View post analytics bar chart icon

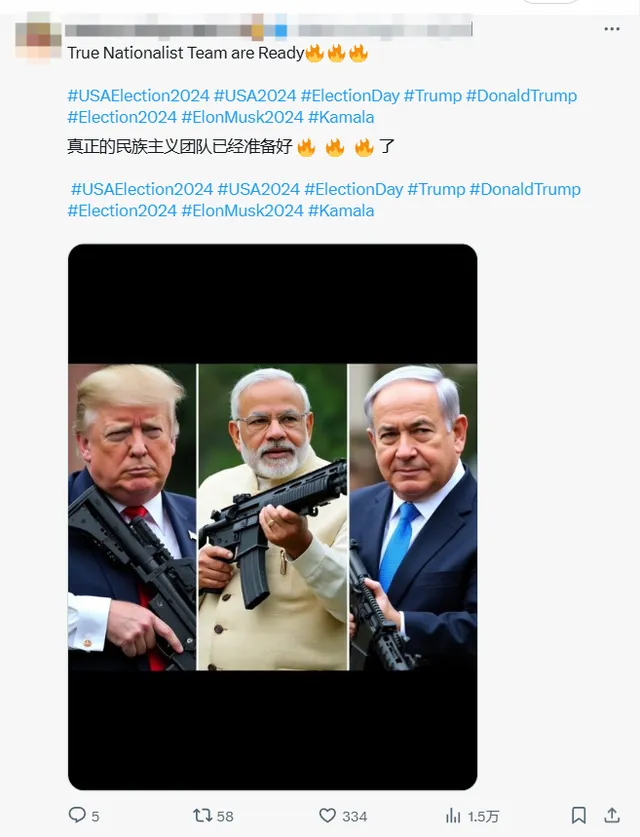tap(453, 815)
